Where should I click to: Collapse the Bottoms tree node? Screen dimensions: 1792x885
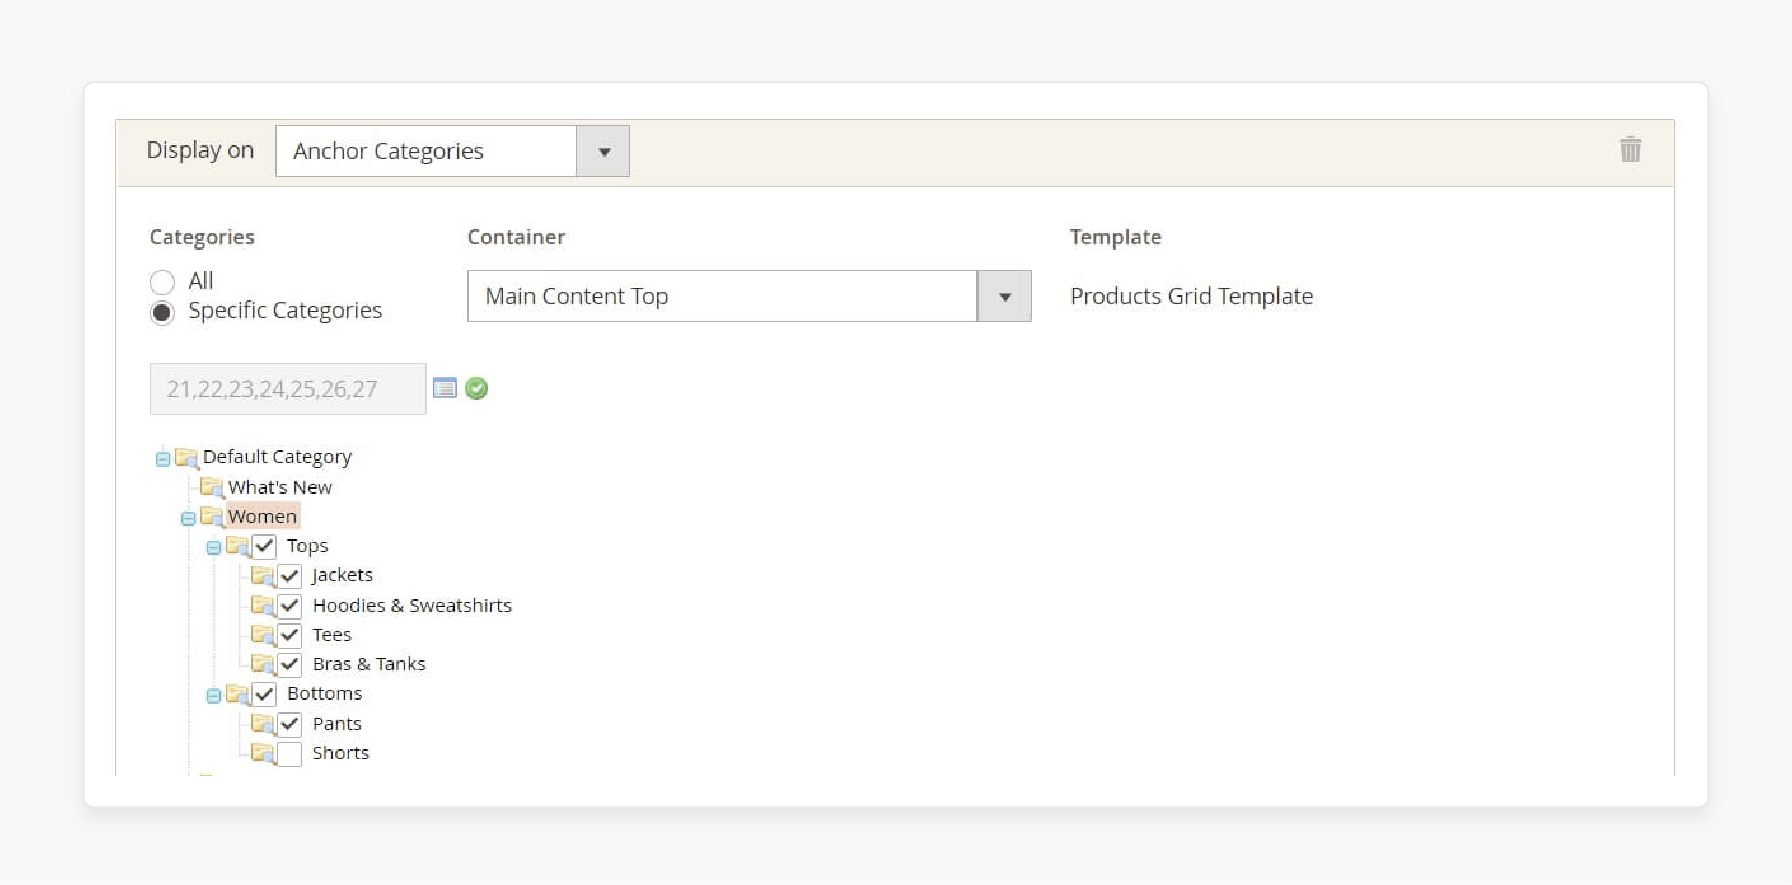pyautogui.click(x=213, y=695)
